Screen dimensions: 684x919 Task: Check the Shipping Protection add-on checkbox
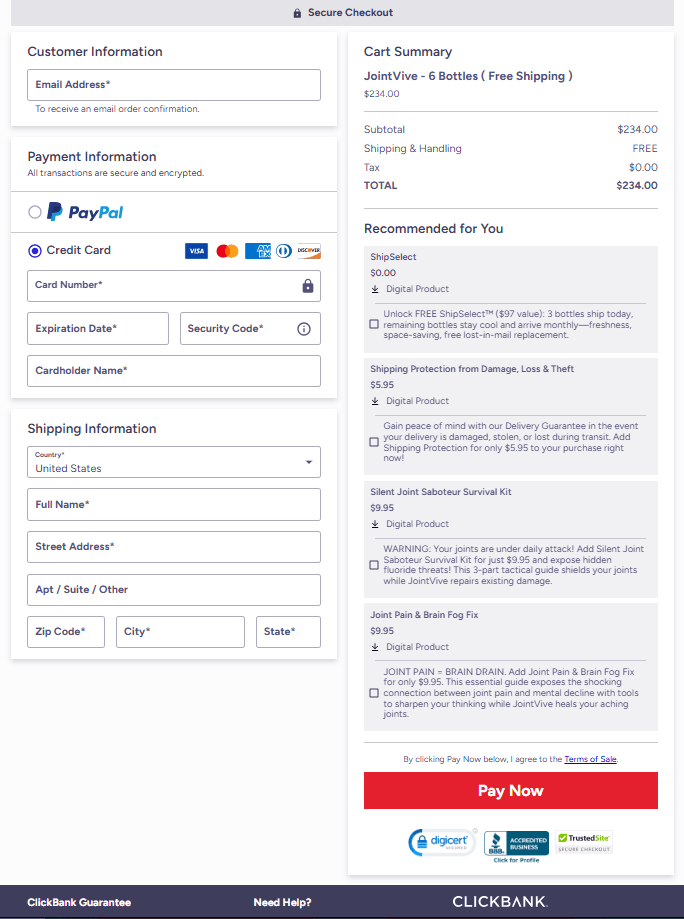(374, 440)
